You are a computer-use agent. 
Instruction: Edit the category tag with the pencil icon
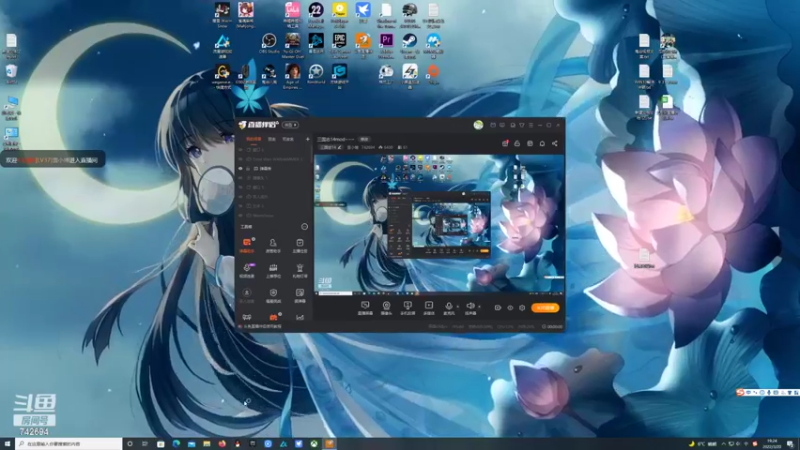(340, 147)
